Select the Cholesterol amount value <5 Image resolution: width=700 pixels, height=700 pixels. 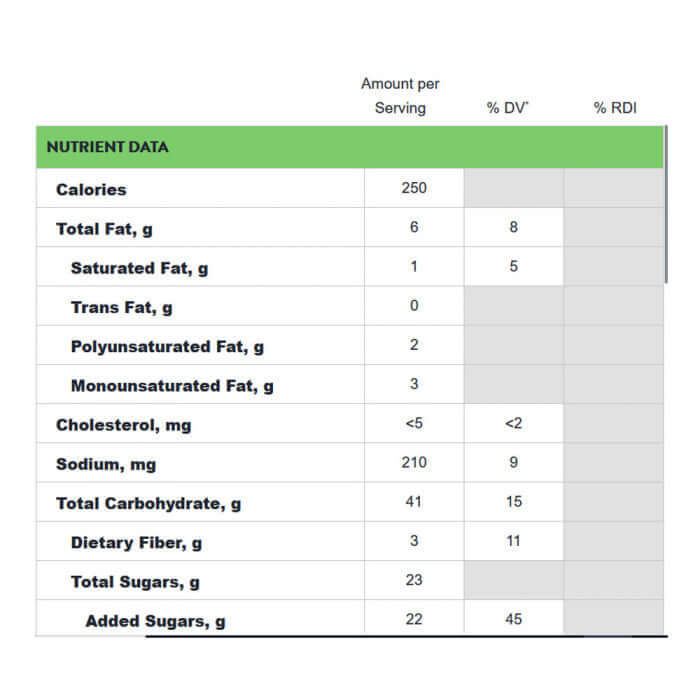[x=414, y=423]
